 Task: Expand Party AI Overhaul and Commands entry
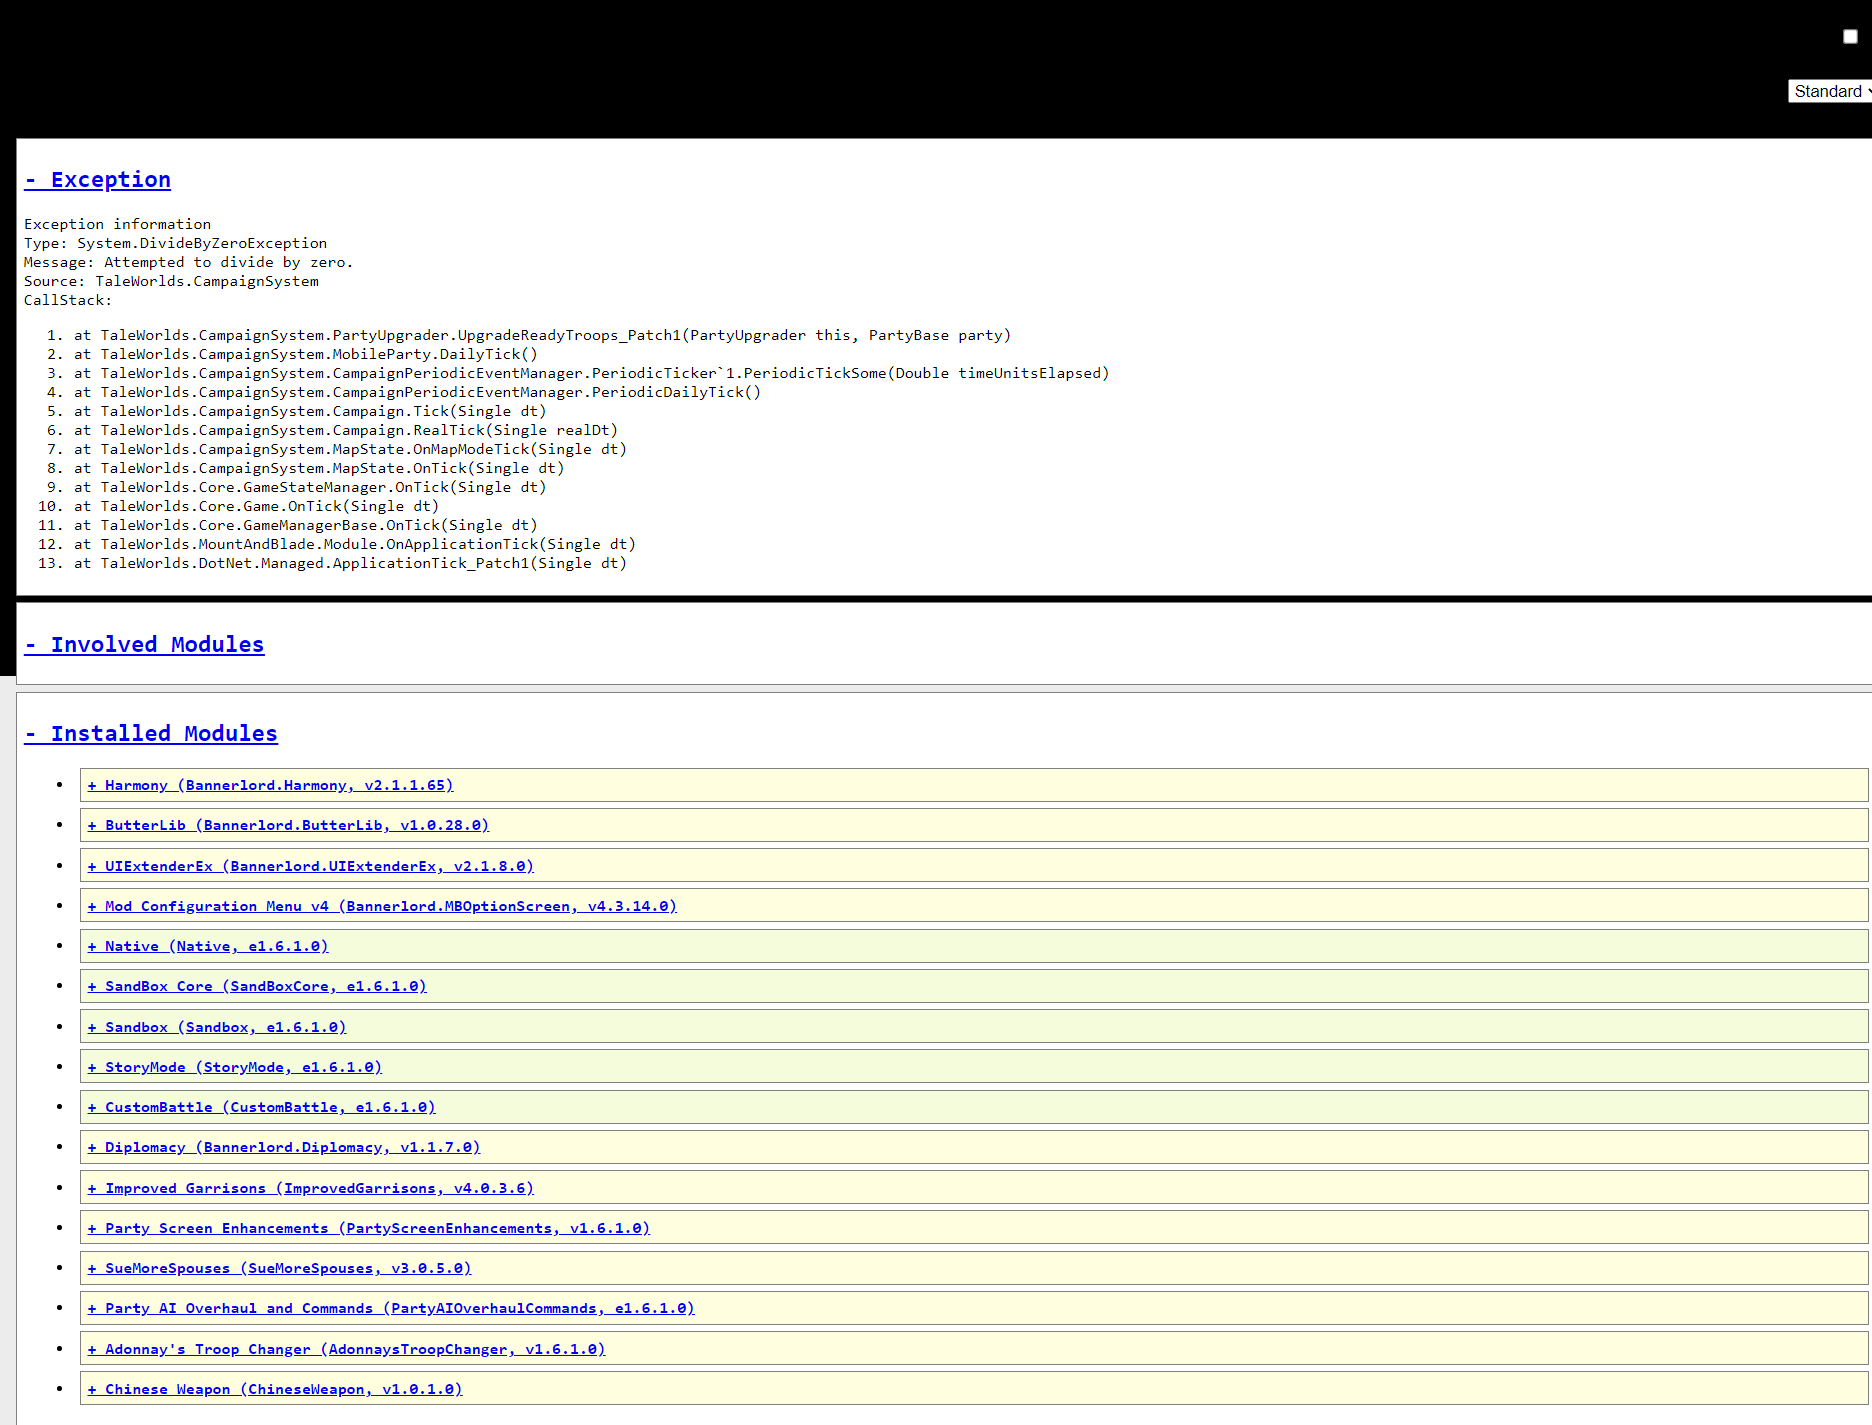coord(391,1308)
